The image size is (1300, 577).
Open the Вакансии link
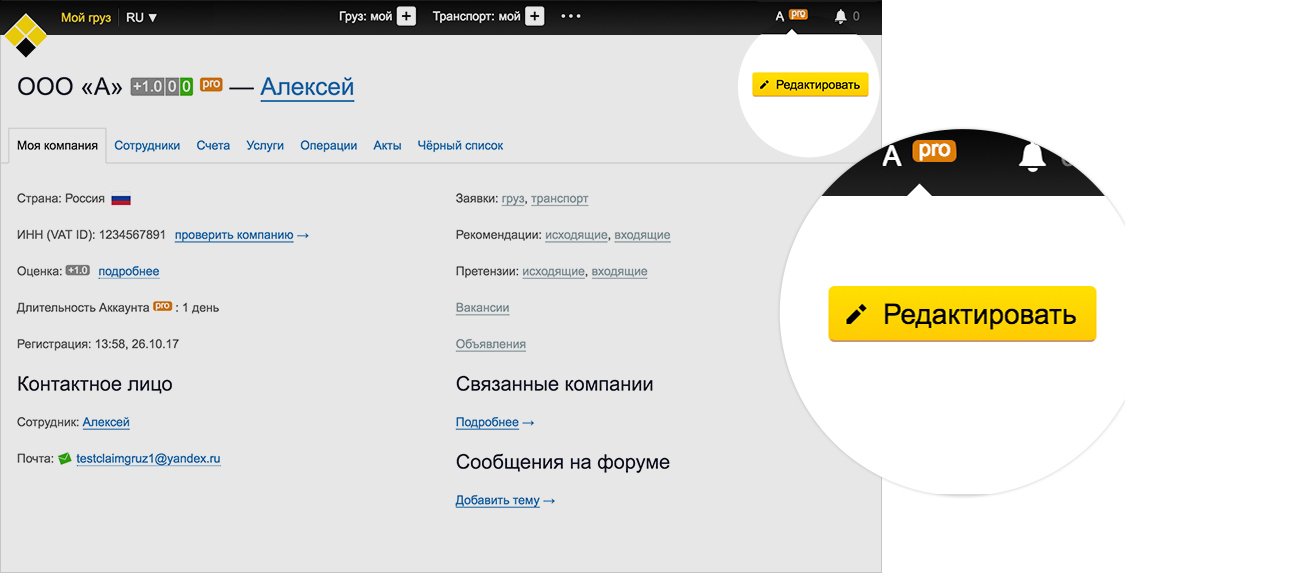(x=482, y=307)
